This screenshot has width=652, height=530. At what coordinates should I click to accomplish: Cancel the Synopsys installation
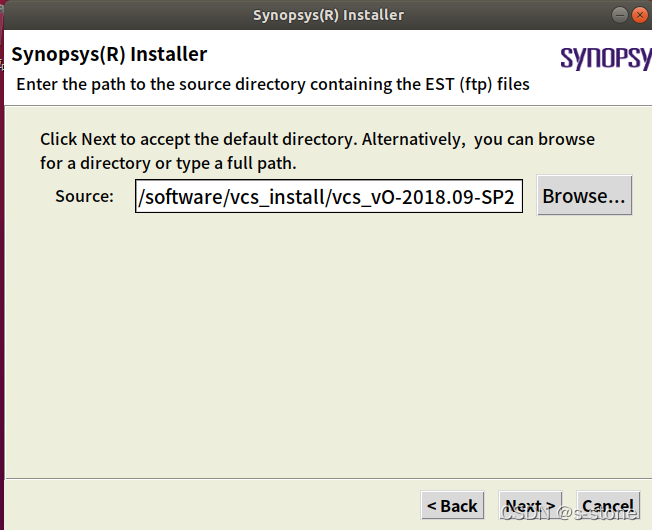coord(608,505)
